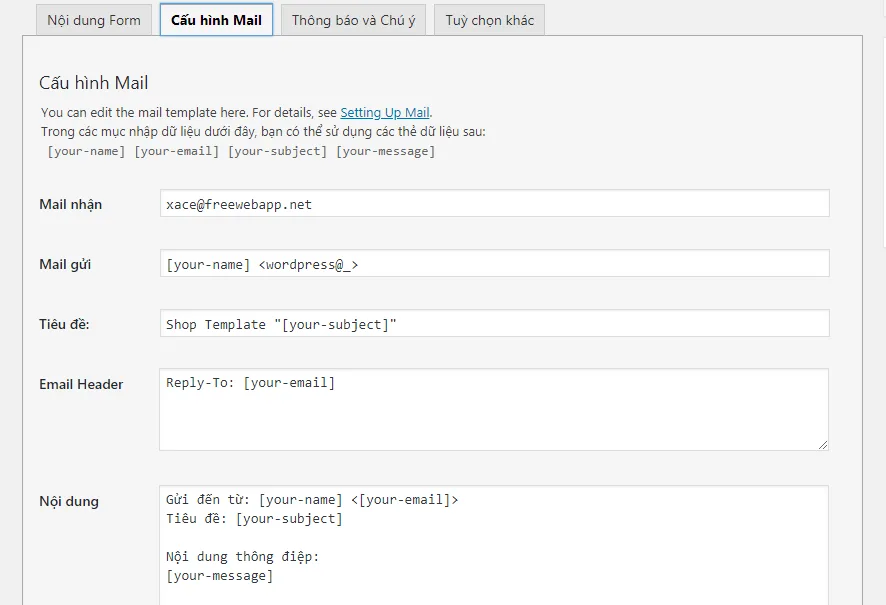Image resolution: width=886 pixels, height=605 pixels.
Task: Select the [your-subject] mail tag
Action: click(x=277, y=151)
